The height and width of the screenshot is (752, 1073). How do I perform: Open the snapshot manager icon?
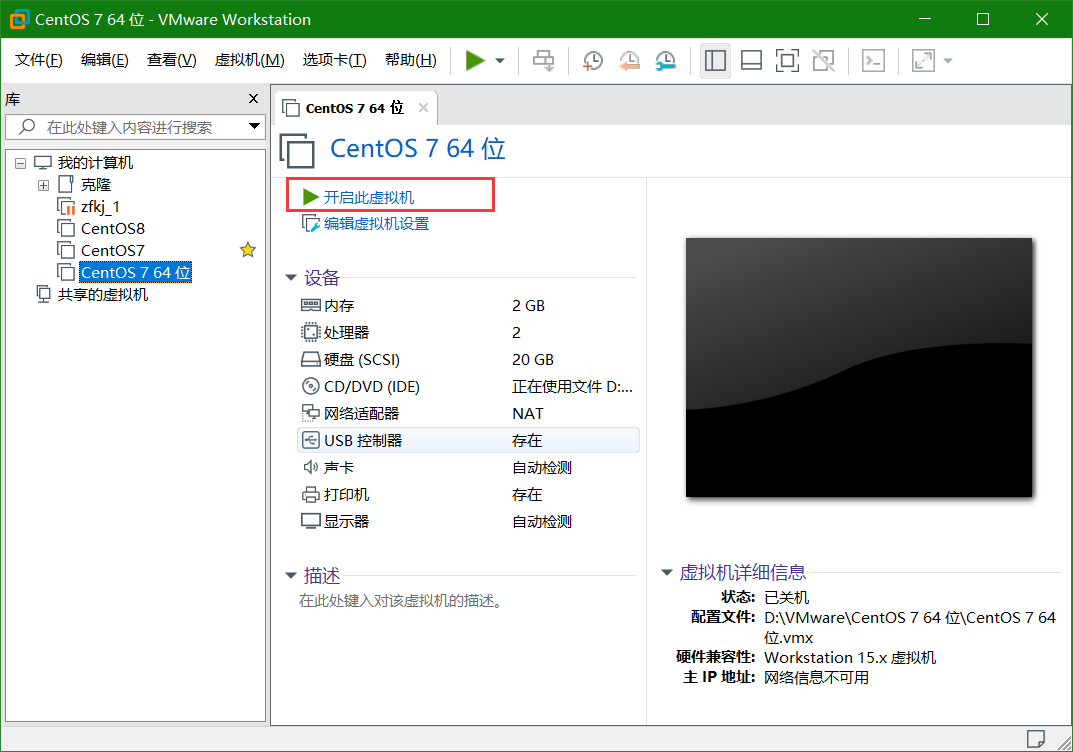(665, 60)
